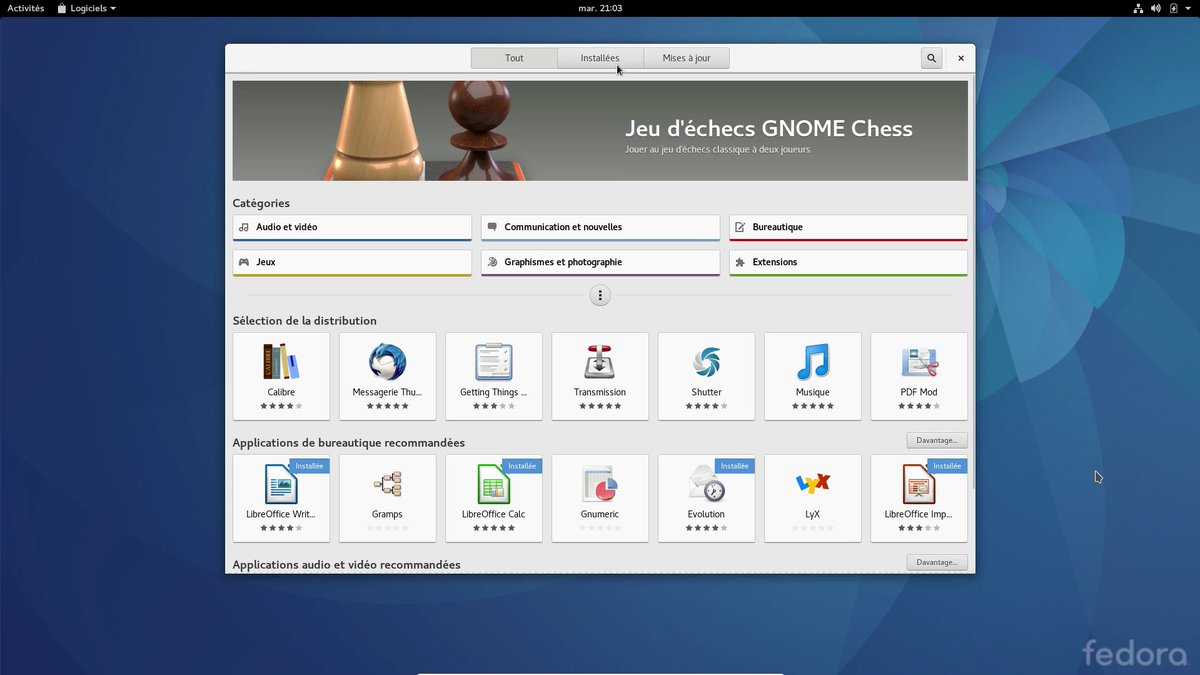Click the search magnifier button
The height and width of the screenshot is (675, 1200).
coord(932,58)
